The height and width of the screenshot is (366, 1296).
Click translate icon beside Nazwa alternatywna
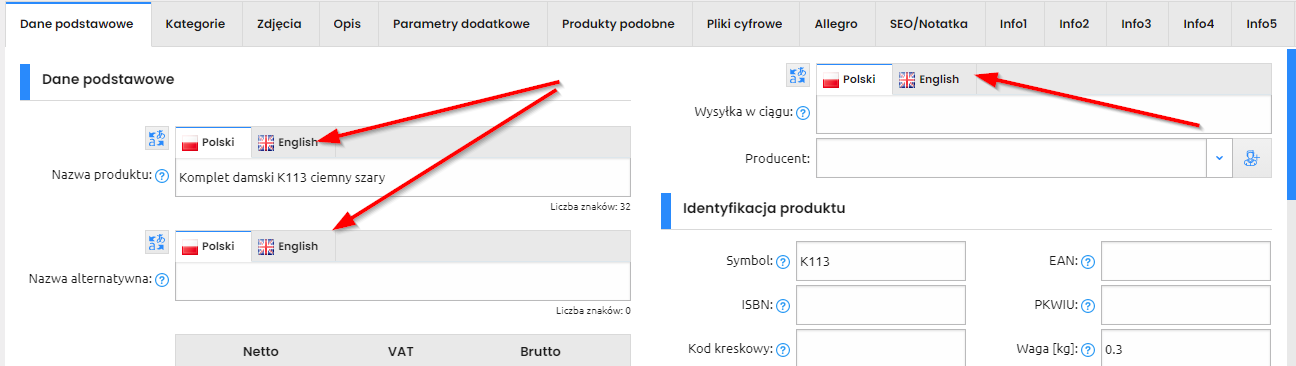click(157, 242)
